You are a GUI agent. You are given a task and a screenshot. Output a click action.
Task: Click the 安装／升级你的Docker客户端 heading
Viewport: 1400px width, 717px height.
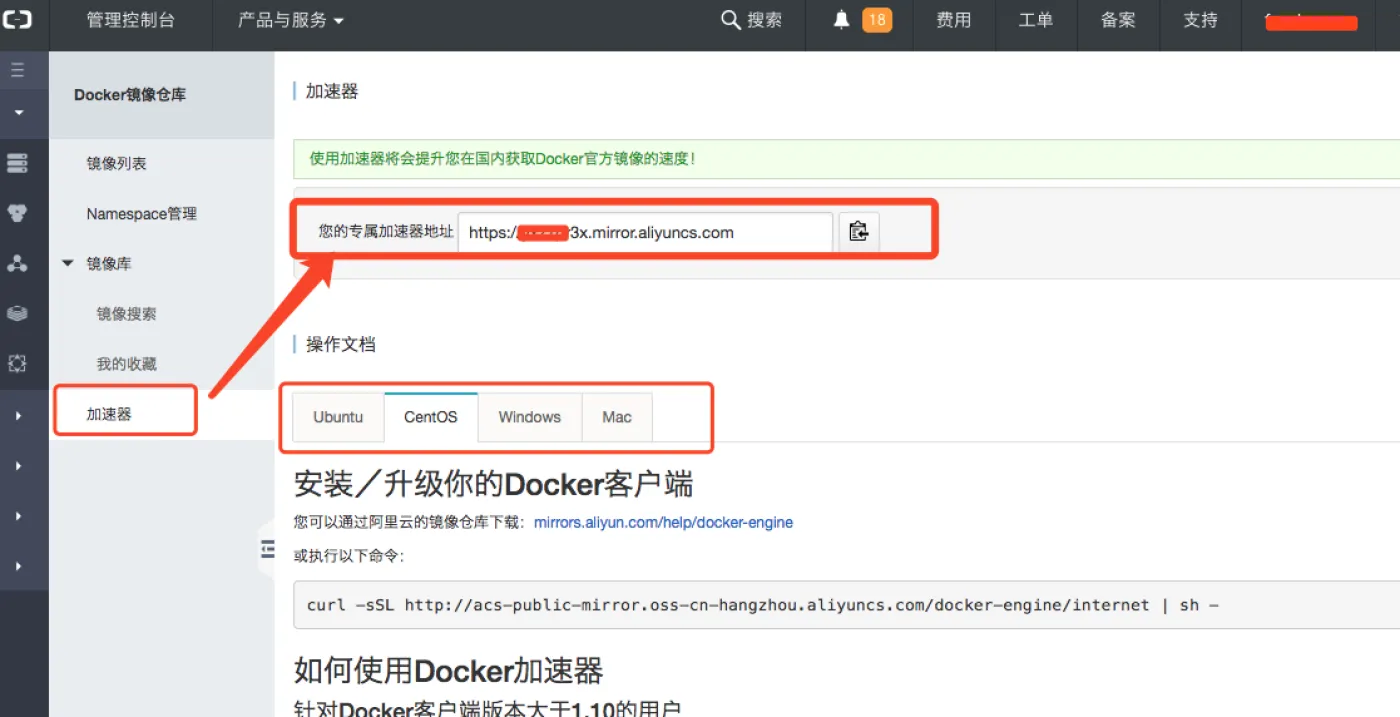tap(493, 484)
